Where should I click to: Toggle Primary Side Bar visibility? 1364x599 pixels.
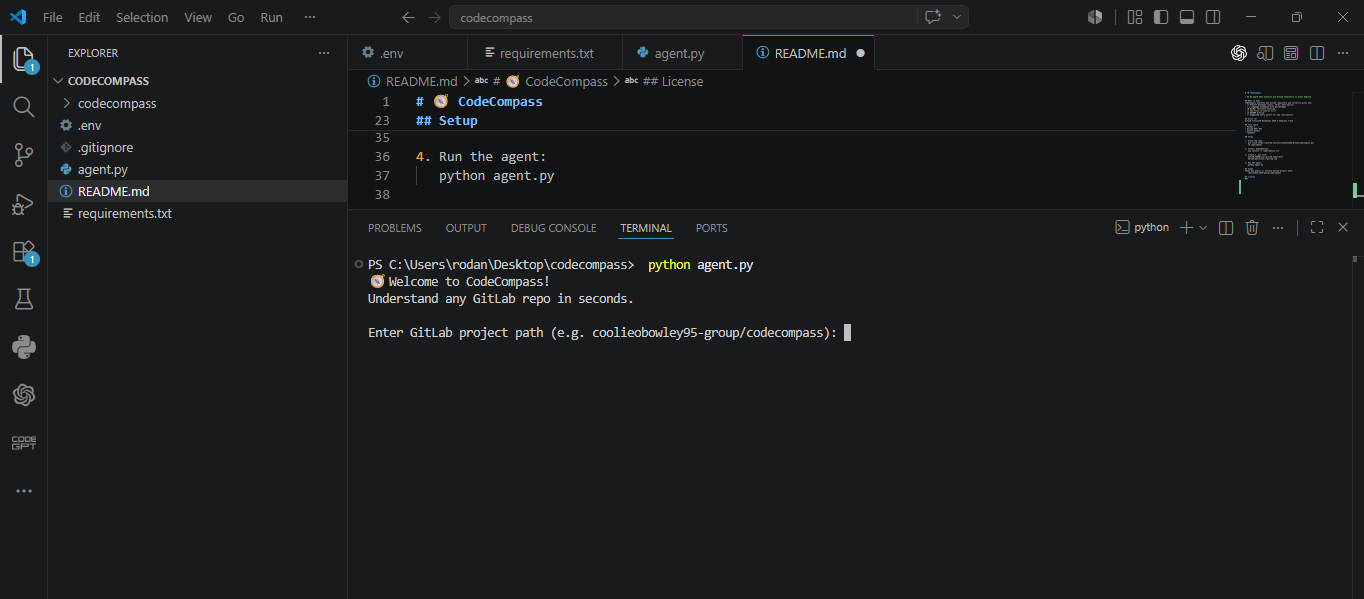1161,17
